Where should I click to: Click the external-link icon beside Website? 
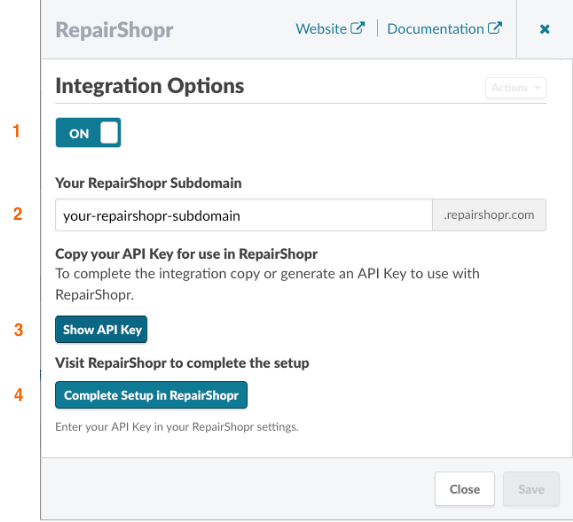coord(357,28)
